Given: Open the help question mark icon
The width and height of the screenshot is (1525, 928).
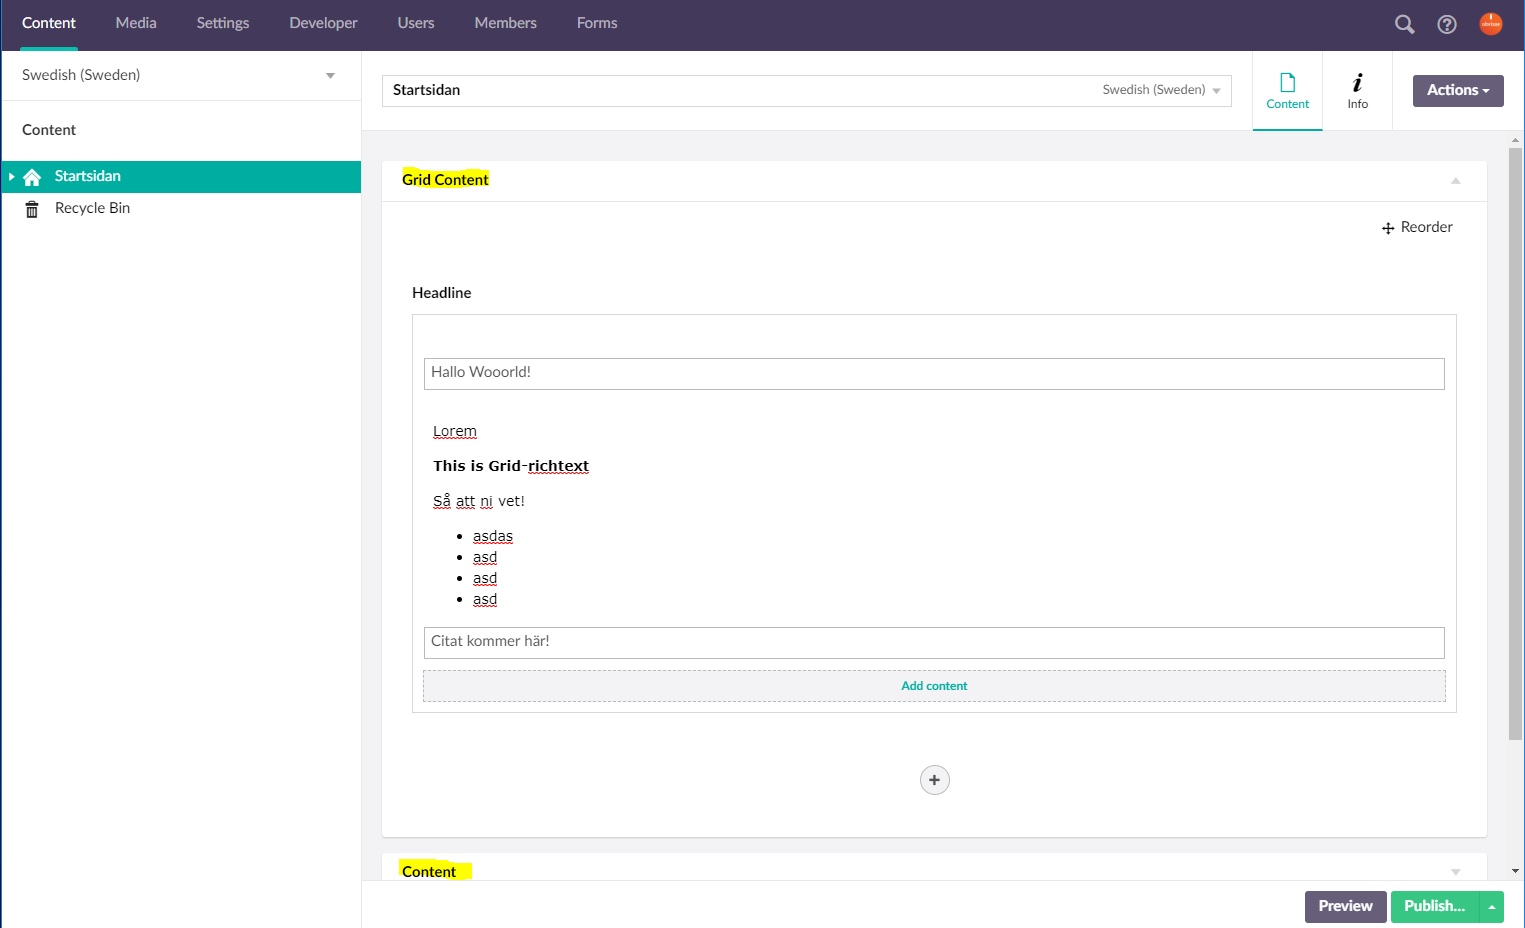Looking at the screenshot, I should tap(1446, 24).
